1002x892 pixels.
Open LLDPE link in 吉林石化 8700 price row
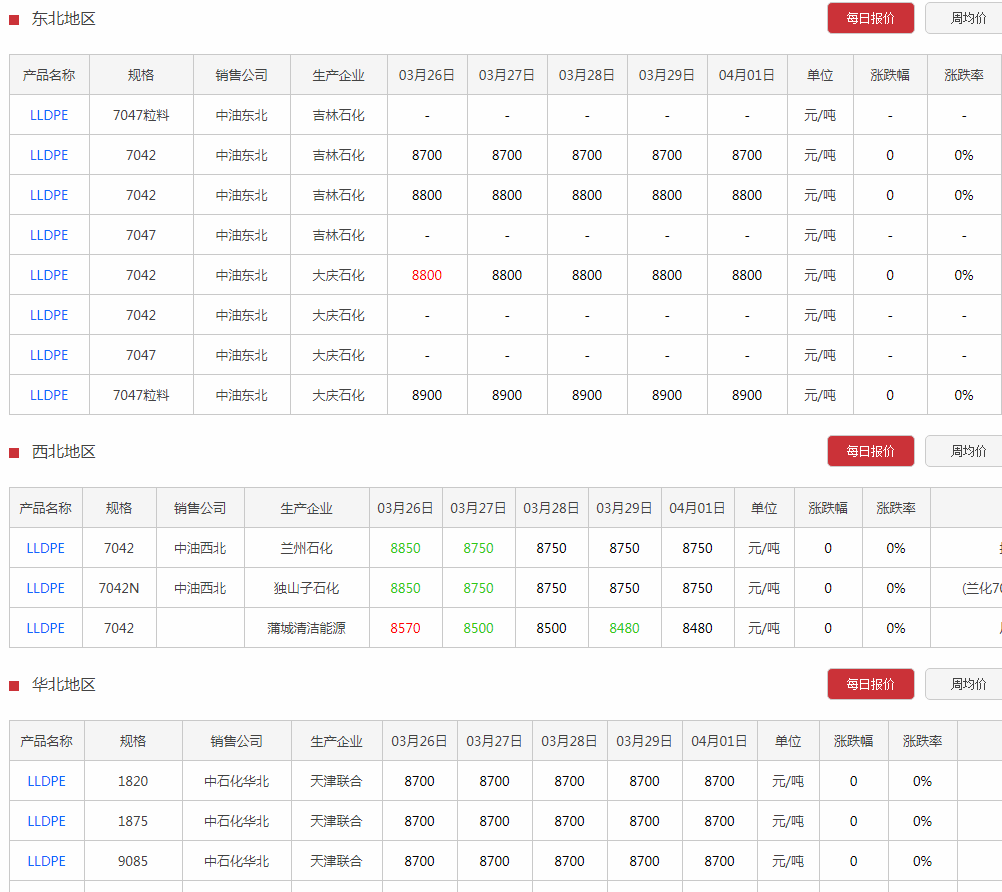tap(49, 155)
